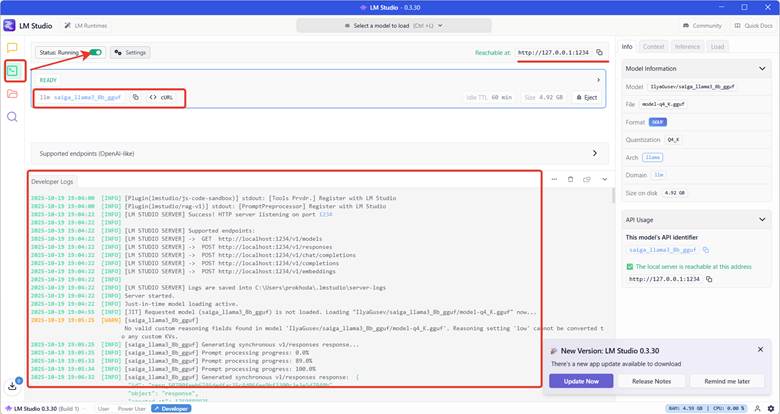
Task: Open the Developer terminal section in the sidebar
Action: [12, 71]
